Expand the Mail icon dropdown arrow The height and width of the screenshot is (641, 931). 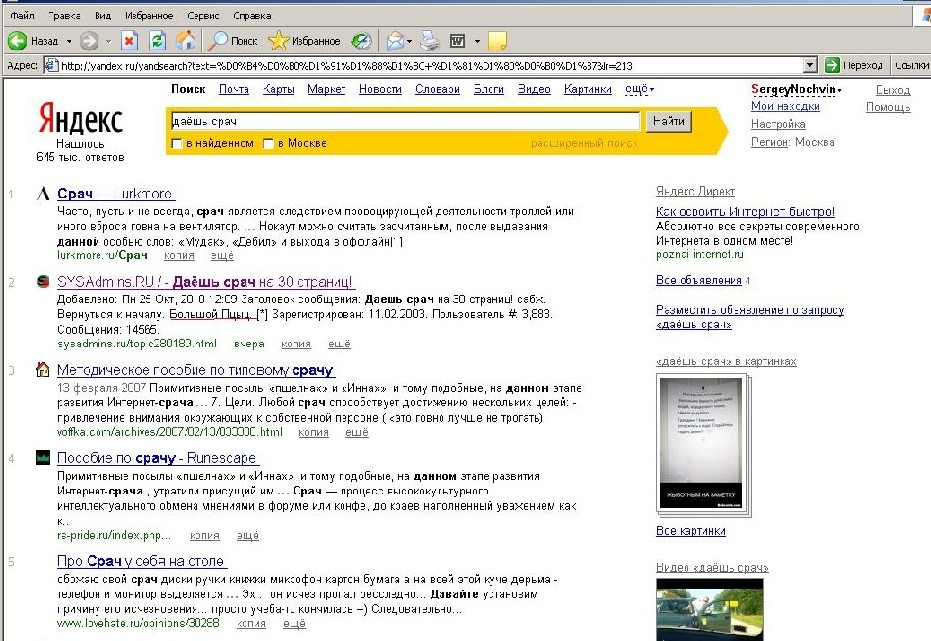pyautogui.click(x=410, y=41)
